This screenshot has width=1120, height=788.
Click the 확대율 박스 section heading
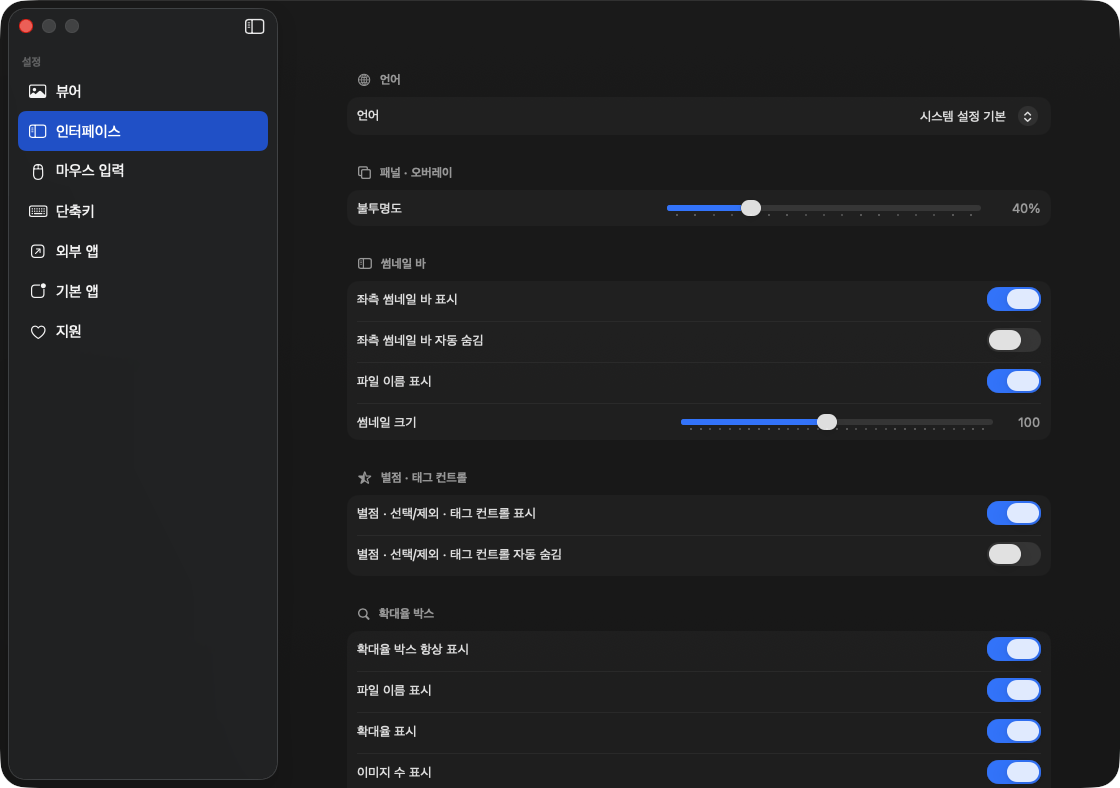point(406,614)
